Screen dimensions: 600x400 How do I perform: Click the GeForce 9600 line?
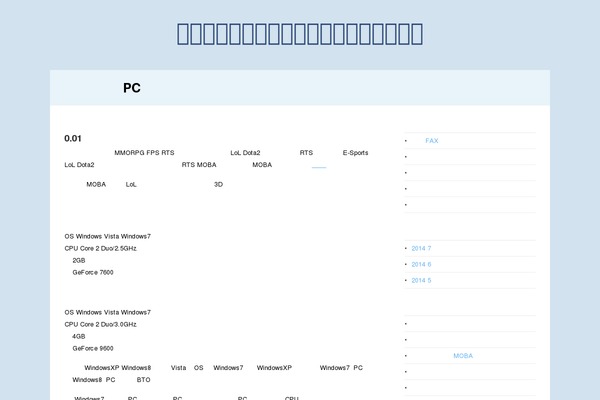[93, 348]
